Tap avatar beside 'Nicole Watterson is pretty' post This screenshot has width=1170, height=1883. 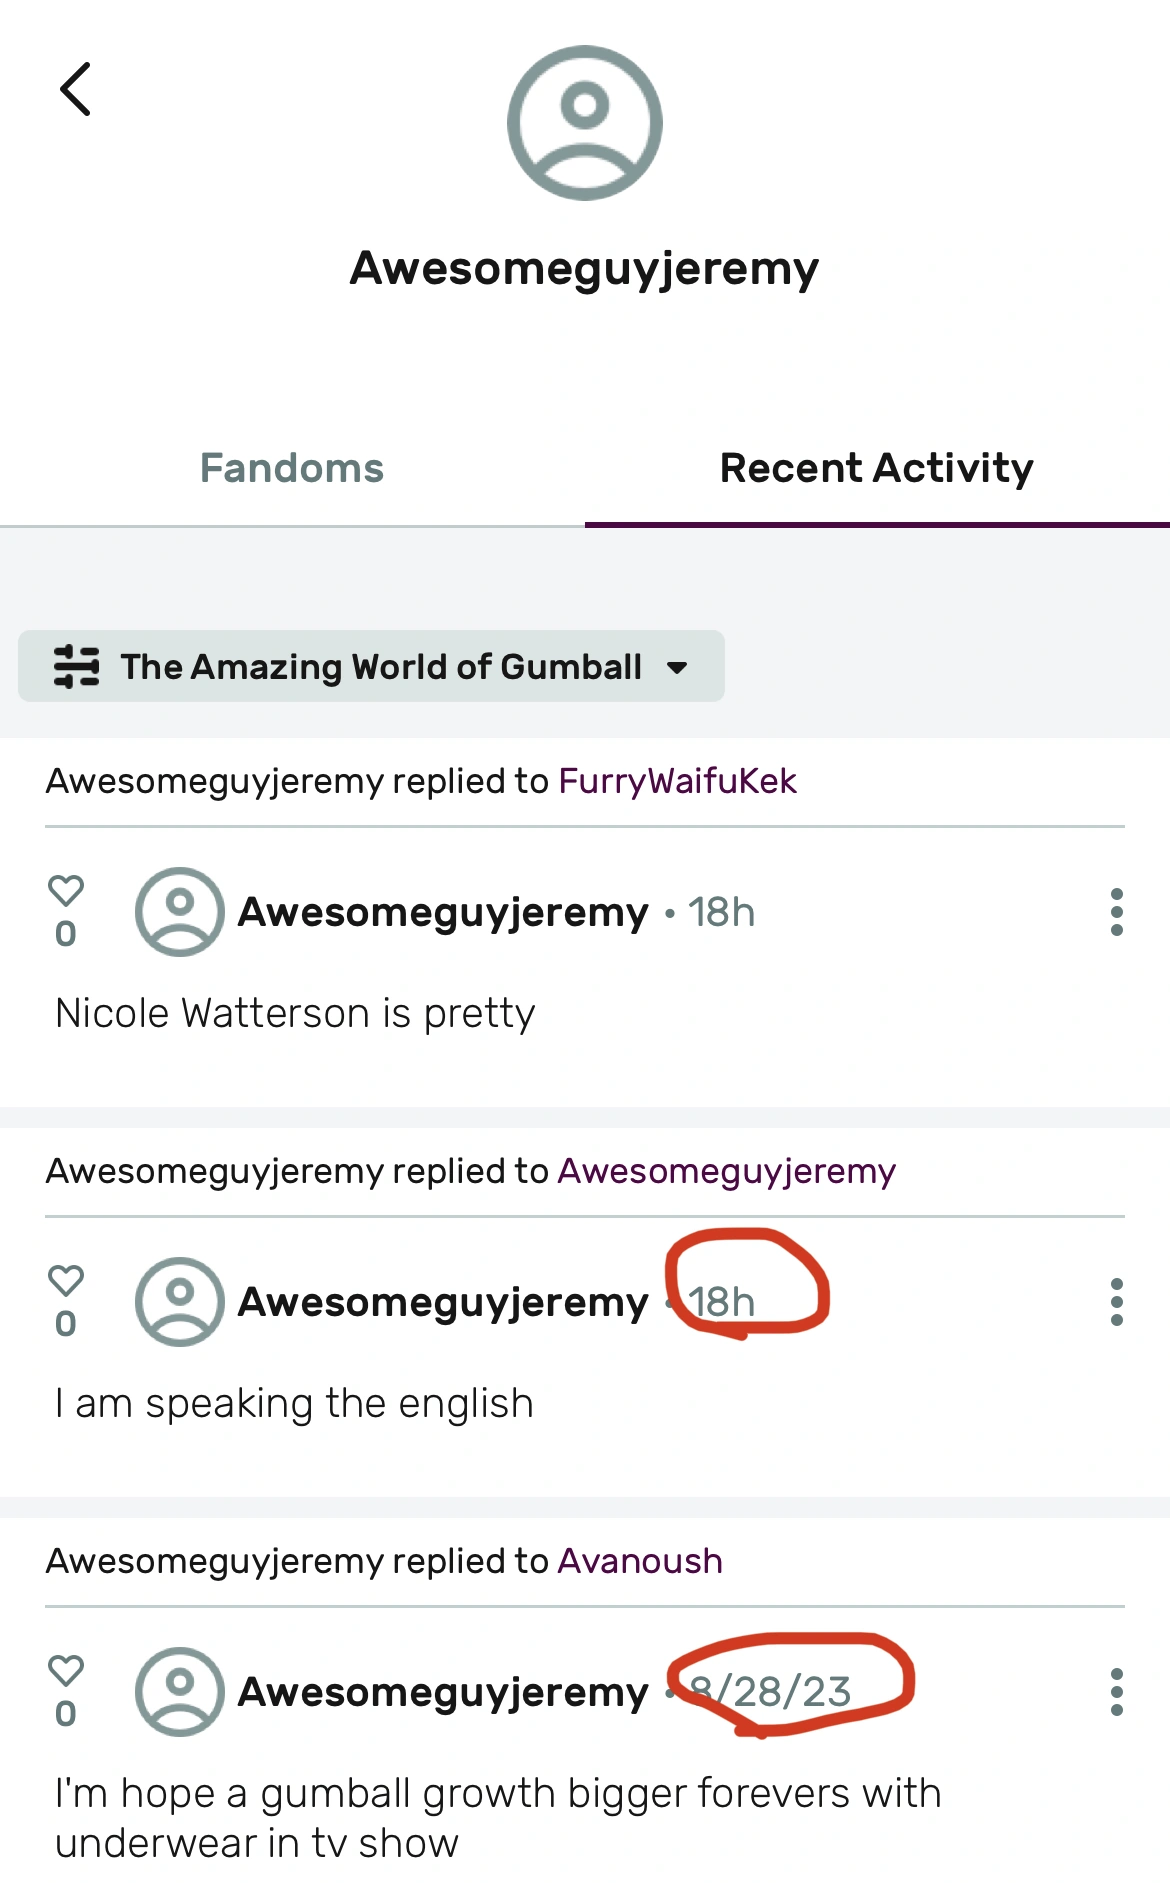click(x=179, y=912)
